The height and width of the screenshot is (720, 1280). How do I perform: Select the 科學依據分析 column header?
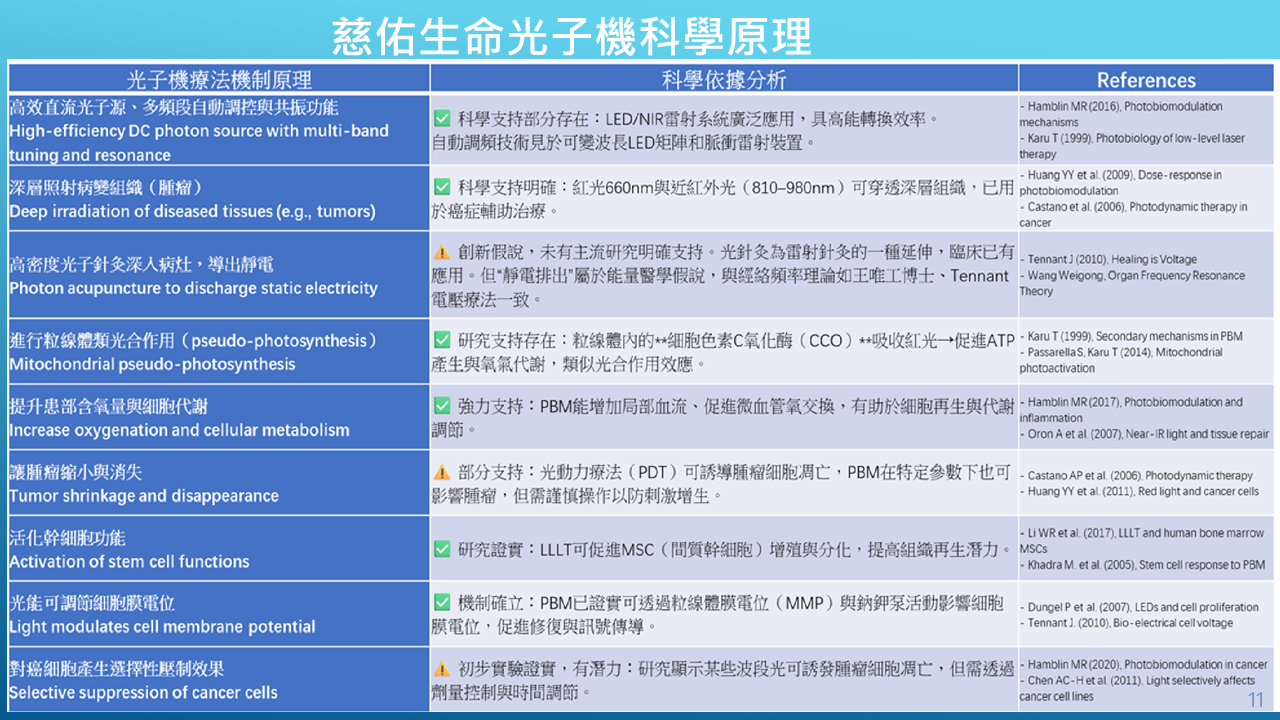click(724, 80)
